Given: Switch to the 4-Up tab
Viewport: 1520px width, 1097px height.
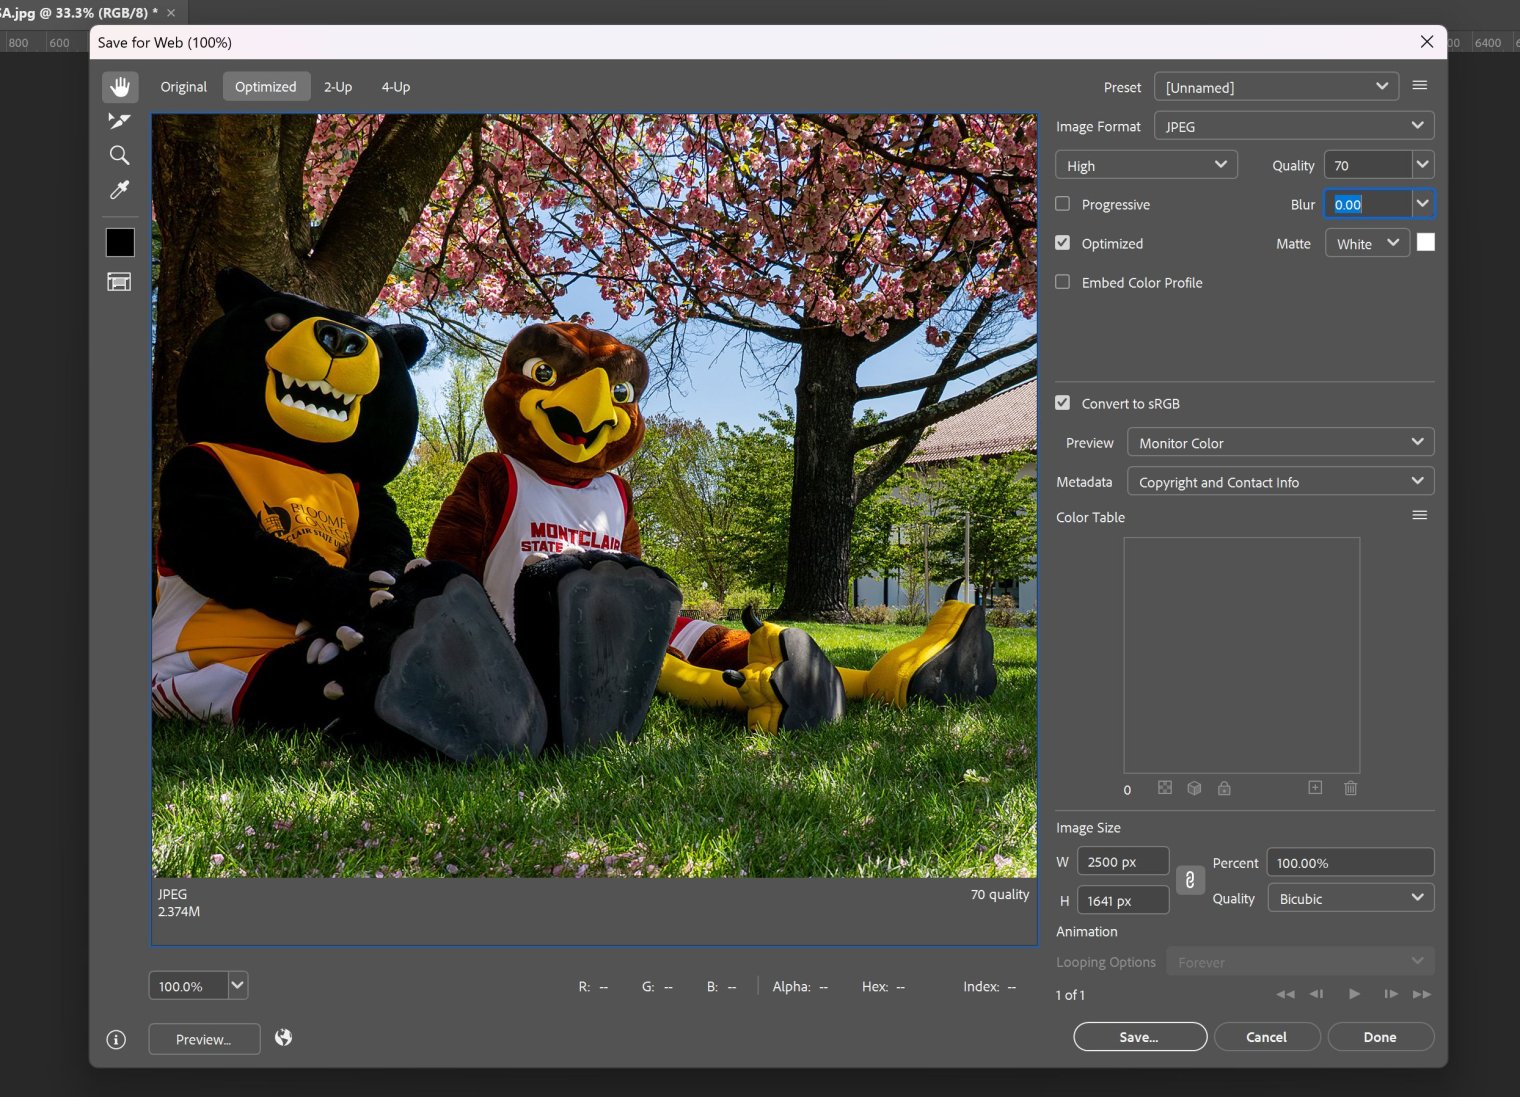Looking at the screenshot, I should point(396,87).
